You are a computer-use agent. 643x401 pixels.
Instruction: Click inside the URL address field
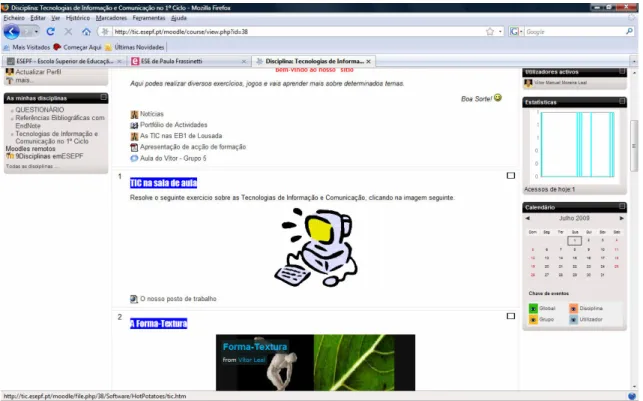(x=299, y=32)
